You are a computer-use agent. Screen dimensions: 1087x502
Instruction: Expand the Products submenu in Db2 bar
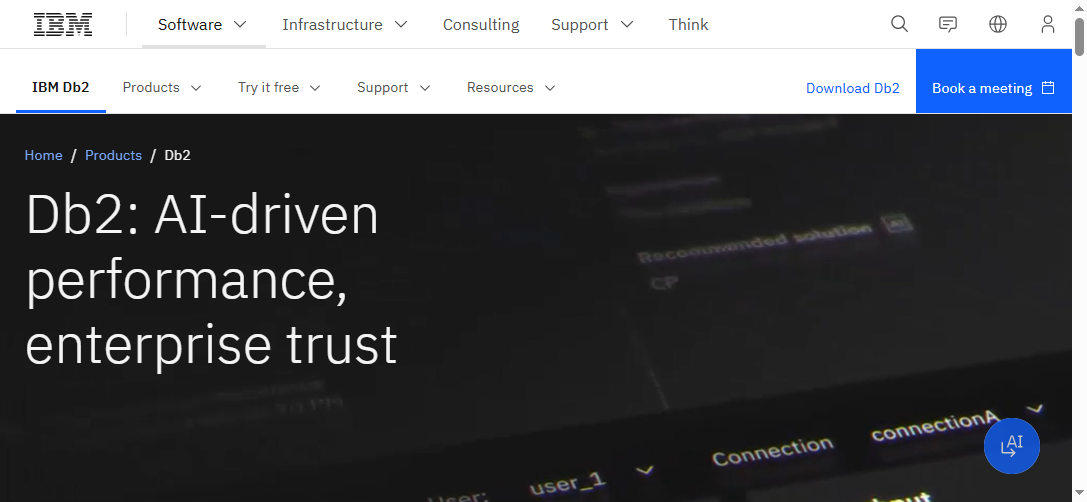tap(162, 88)
